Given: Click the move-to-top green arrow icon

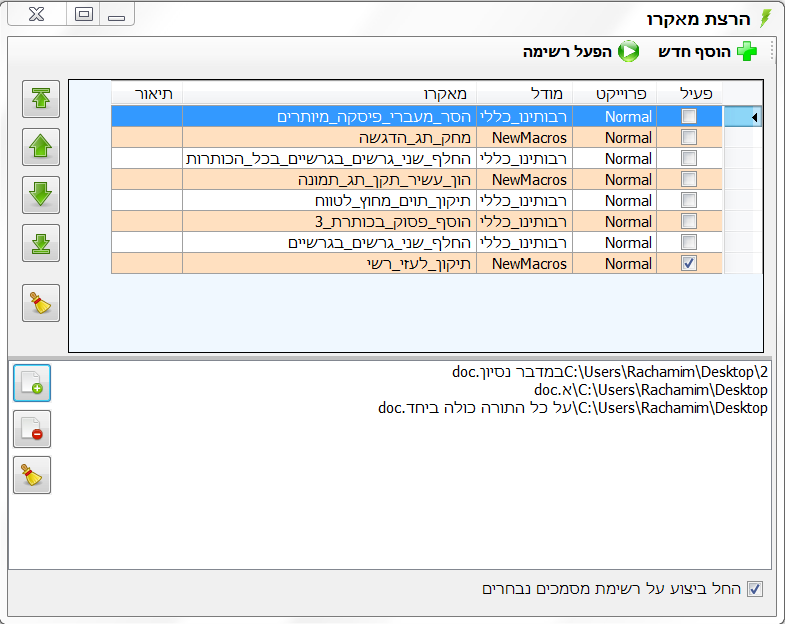Looking at the screenshot, I should pos(41,99).
